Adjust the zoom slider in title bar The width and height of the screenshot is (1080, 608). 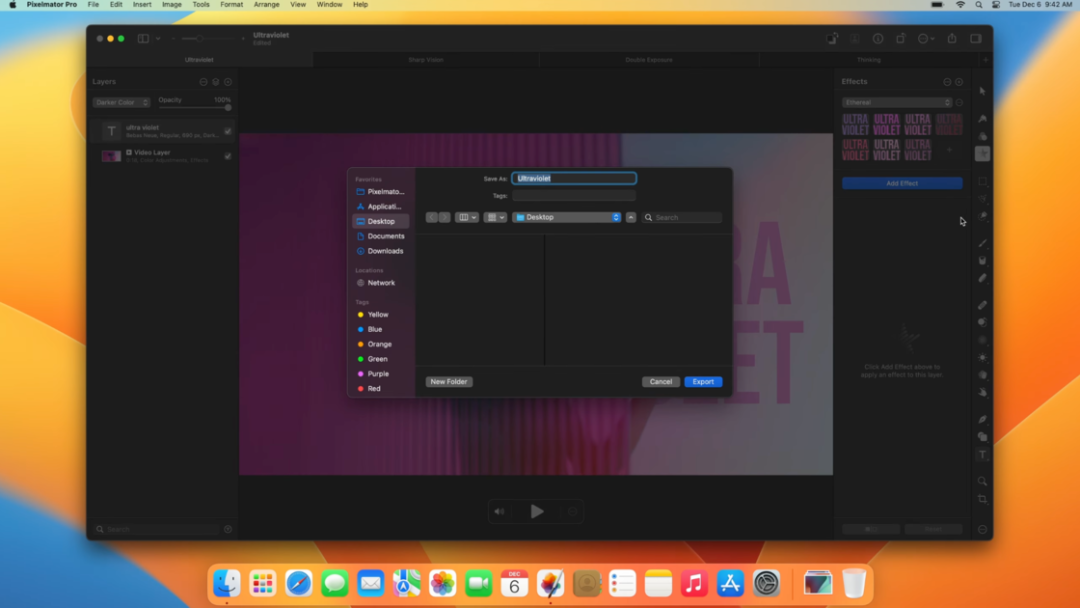pos(209,39)
